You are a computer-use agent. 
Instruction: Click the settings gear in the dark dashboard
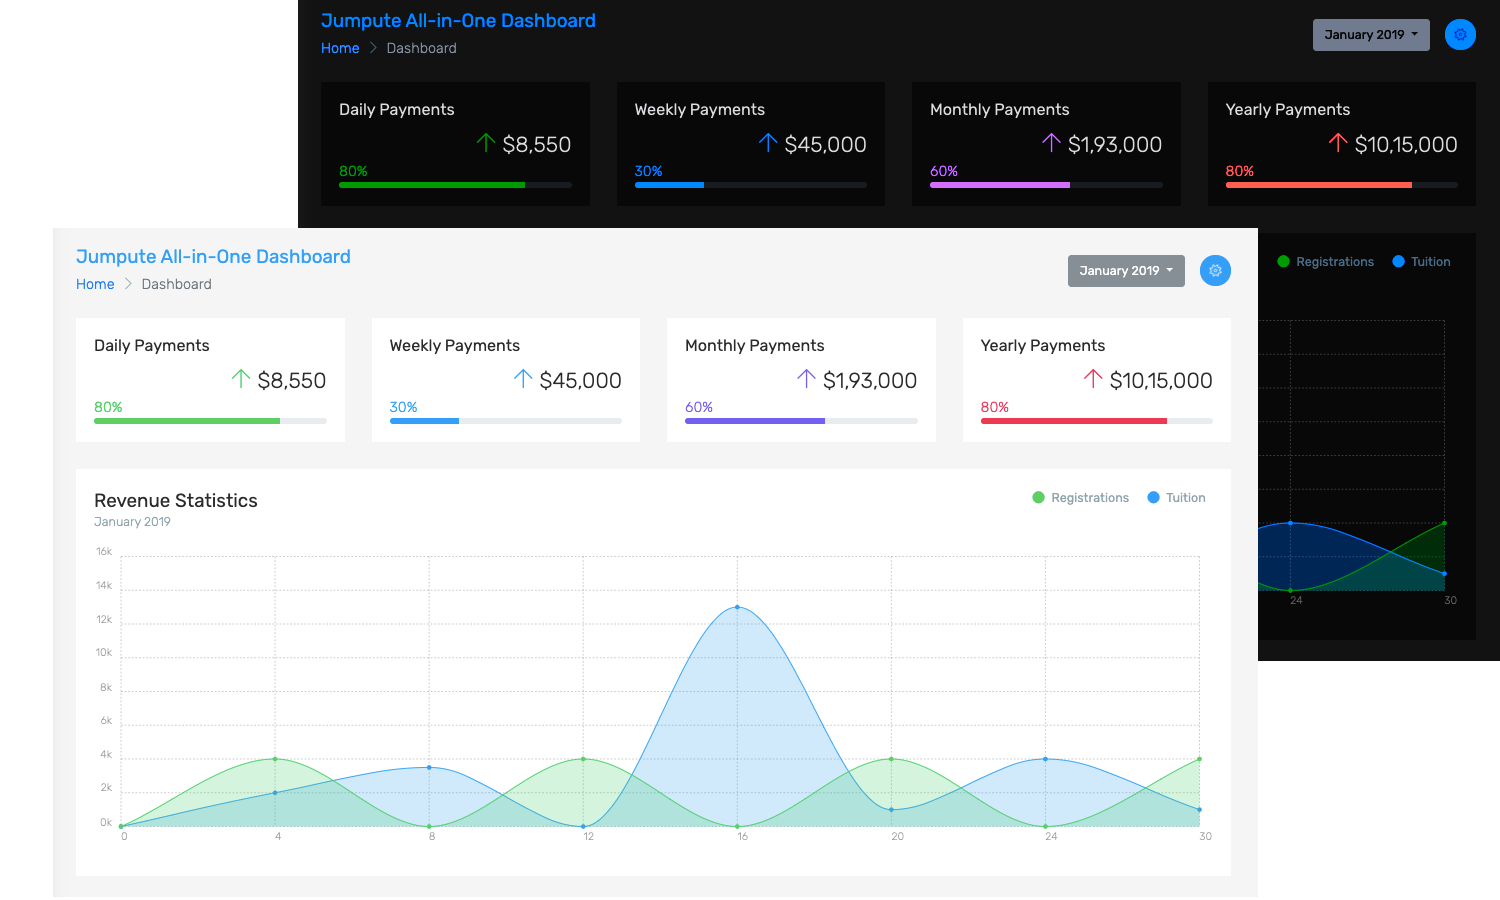tap(1460, 34)
